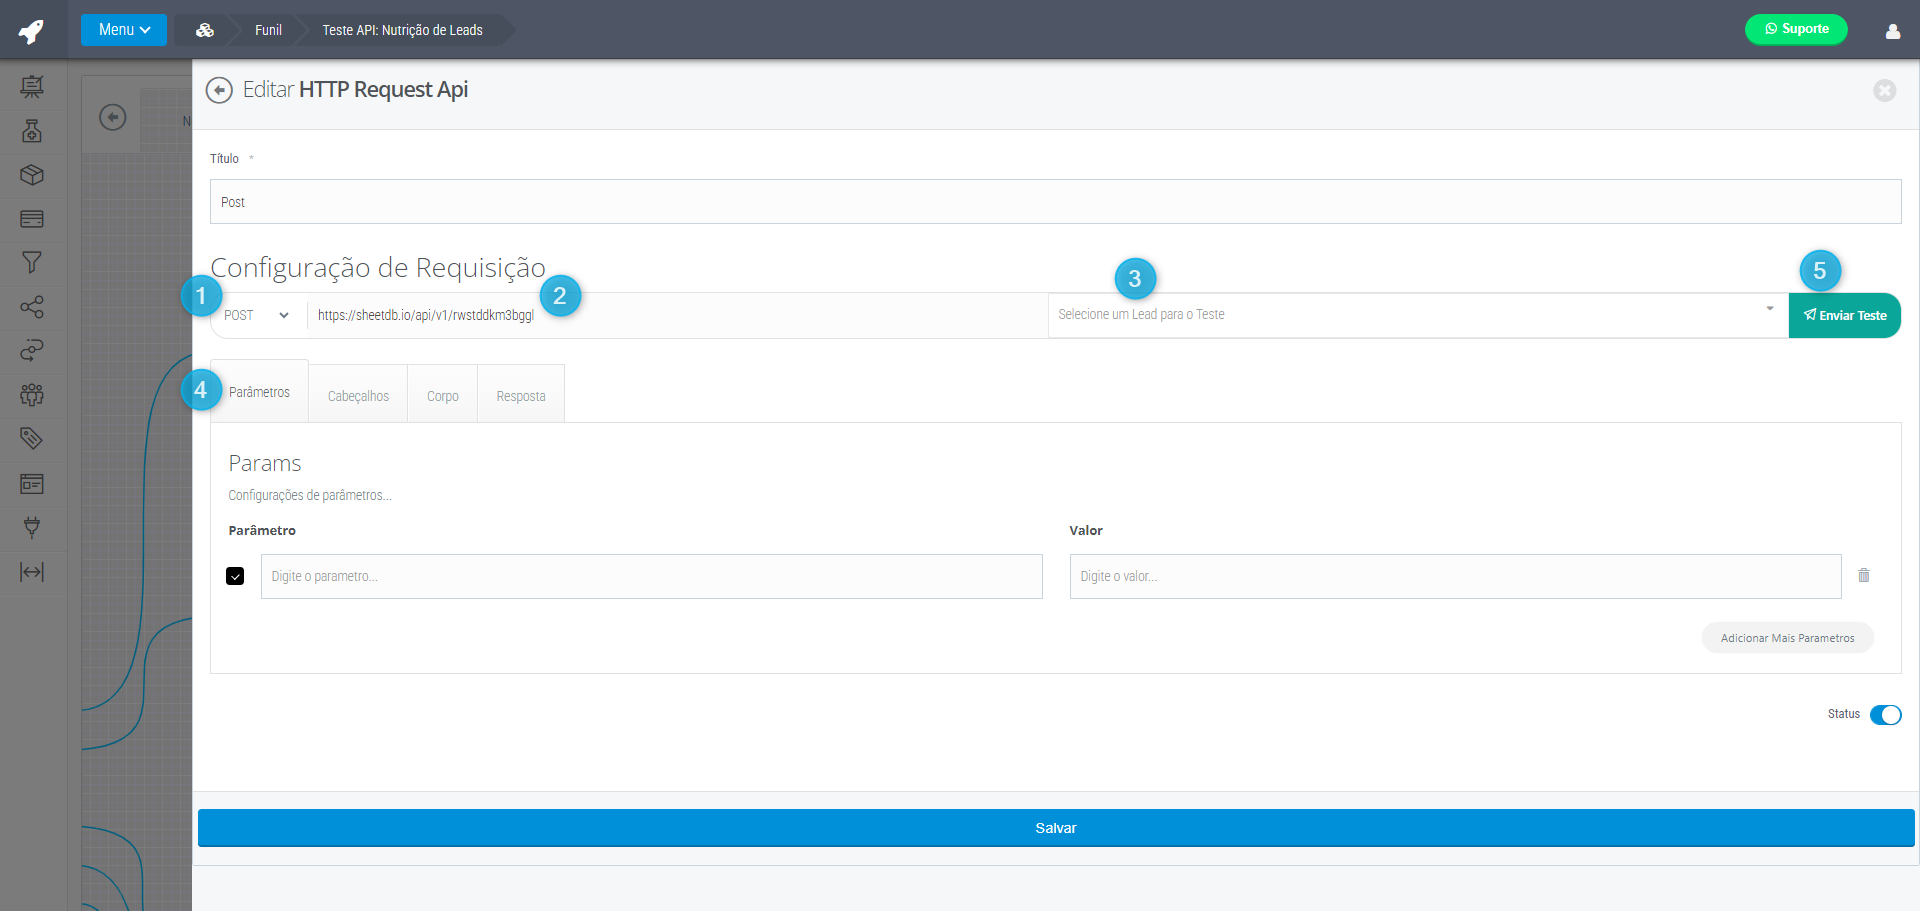Viewport: 1920px width, 911px height.
Task: Open the funnel icon in sidebar
Action: [32, 262]
